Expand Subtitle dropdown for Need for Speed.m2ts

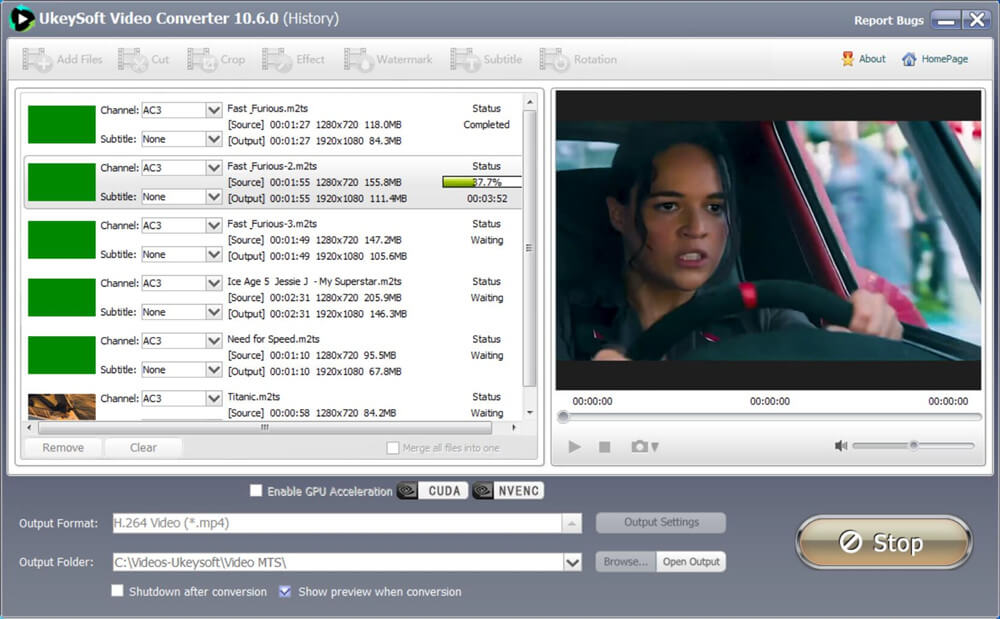pyautogui.click(x=214, y=370)
